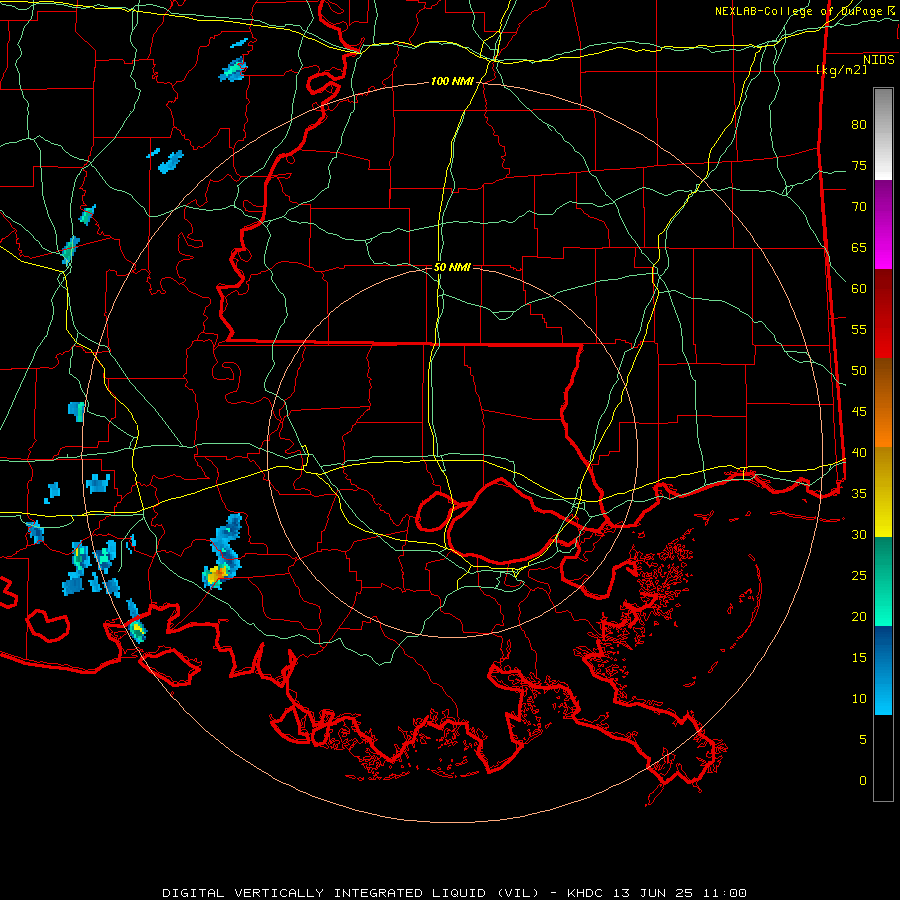Screen dimensions: 900x900
Task: Click the 30 value on color scale
Action: (x=859, y=535)
